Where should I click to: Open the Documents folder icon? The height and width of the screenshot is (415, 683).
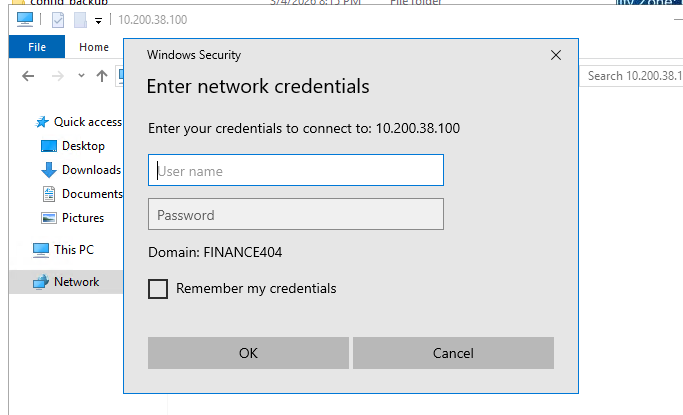(x=49, y=194)
